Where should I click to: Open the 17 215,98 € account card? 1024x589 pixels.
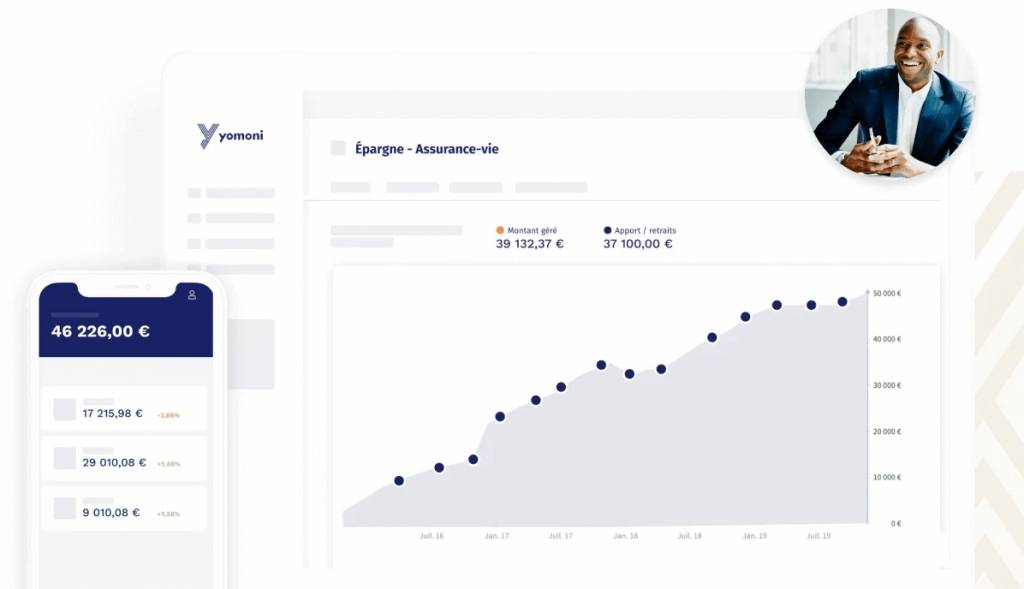pos(125,409)
